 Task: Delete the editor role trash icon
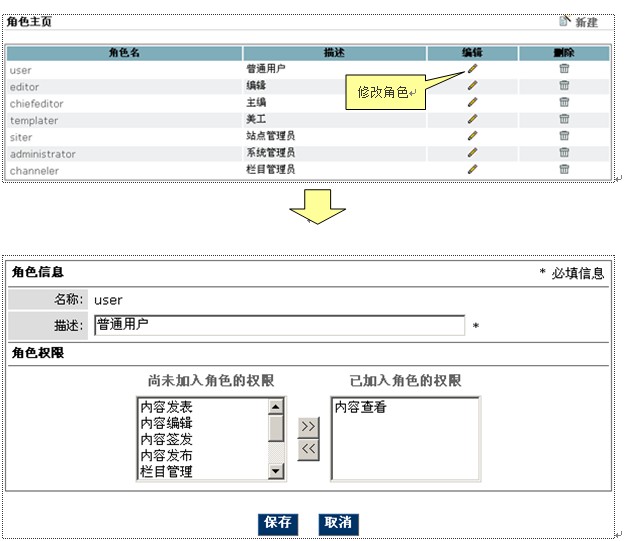(564, 85)
